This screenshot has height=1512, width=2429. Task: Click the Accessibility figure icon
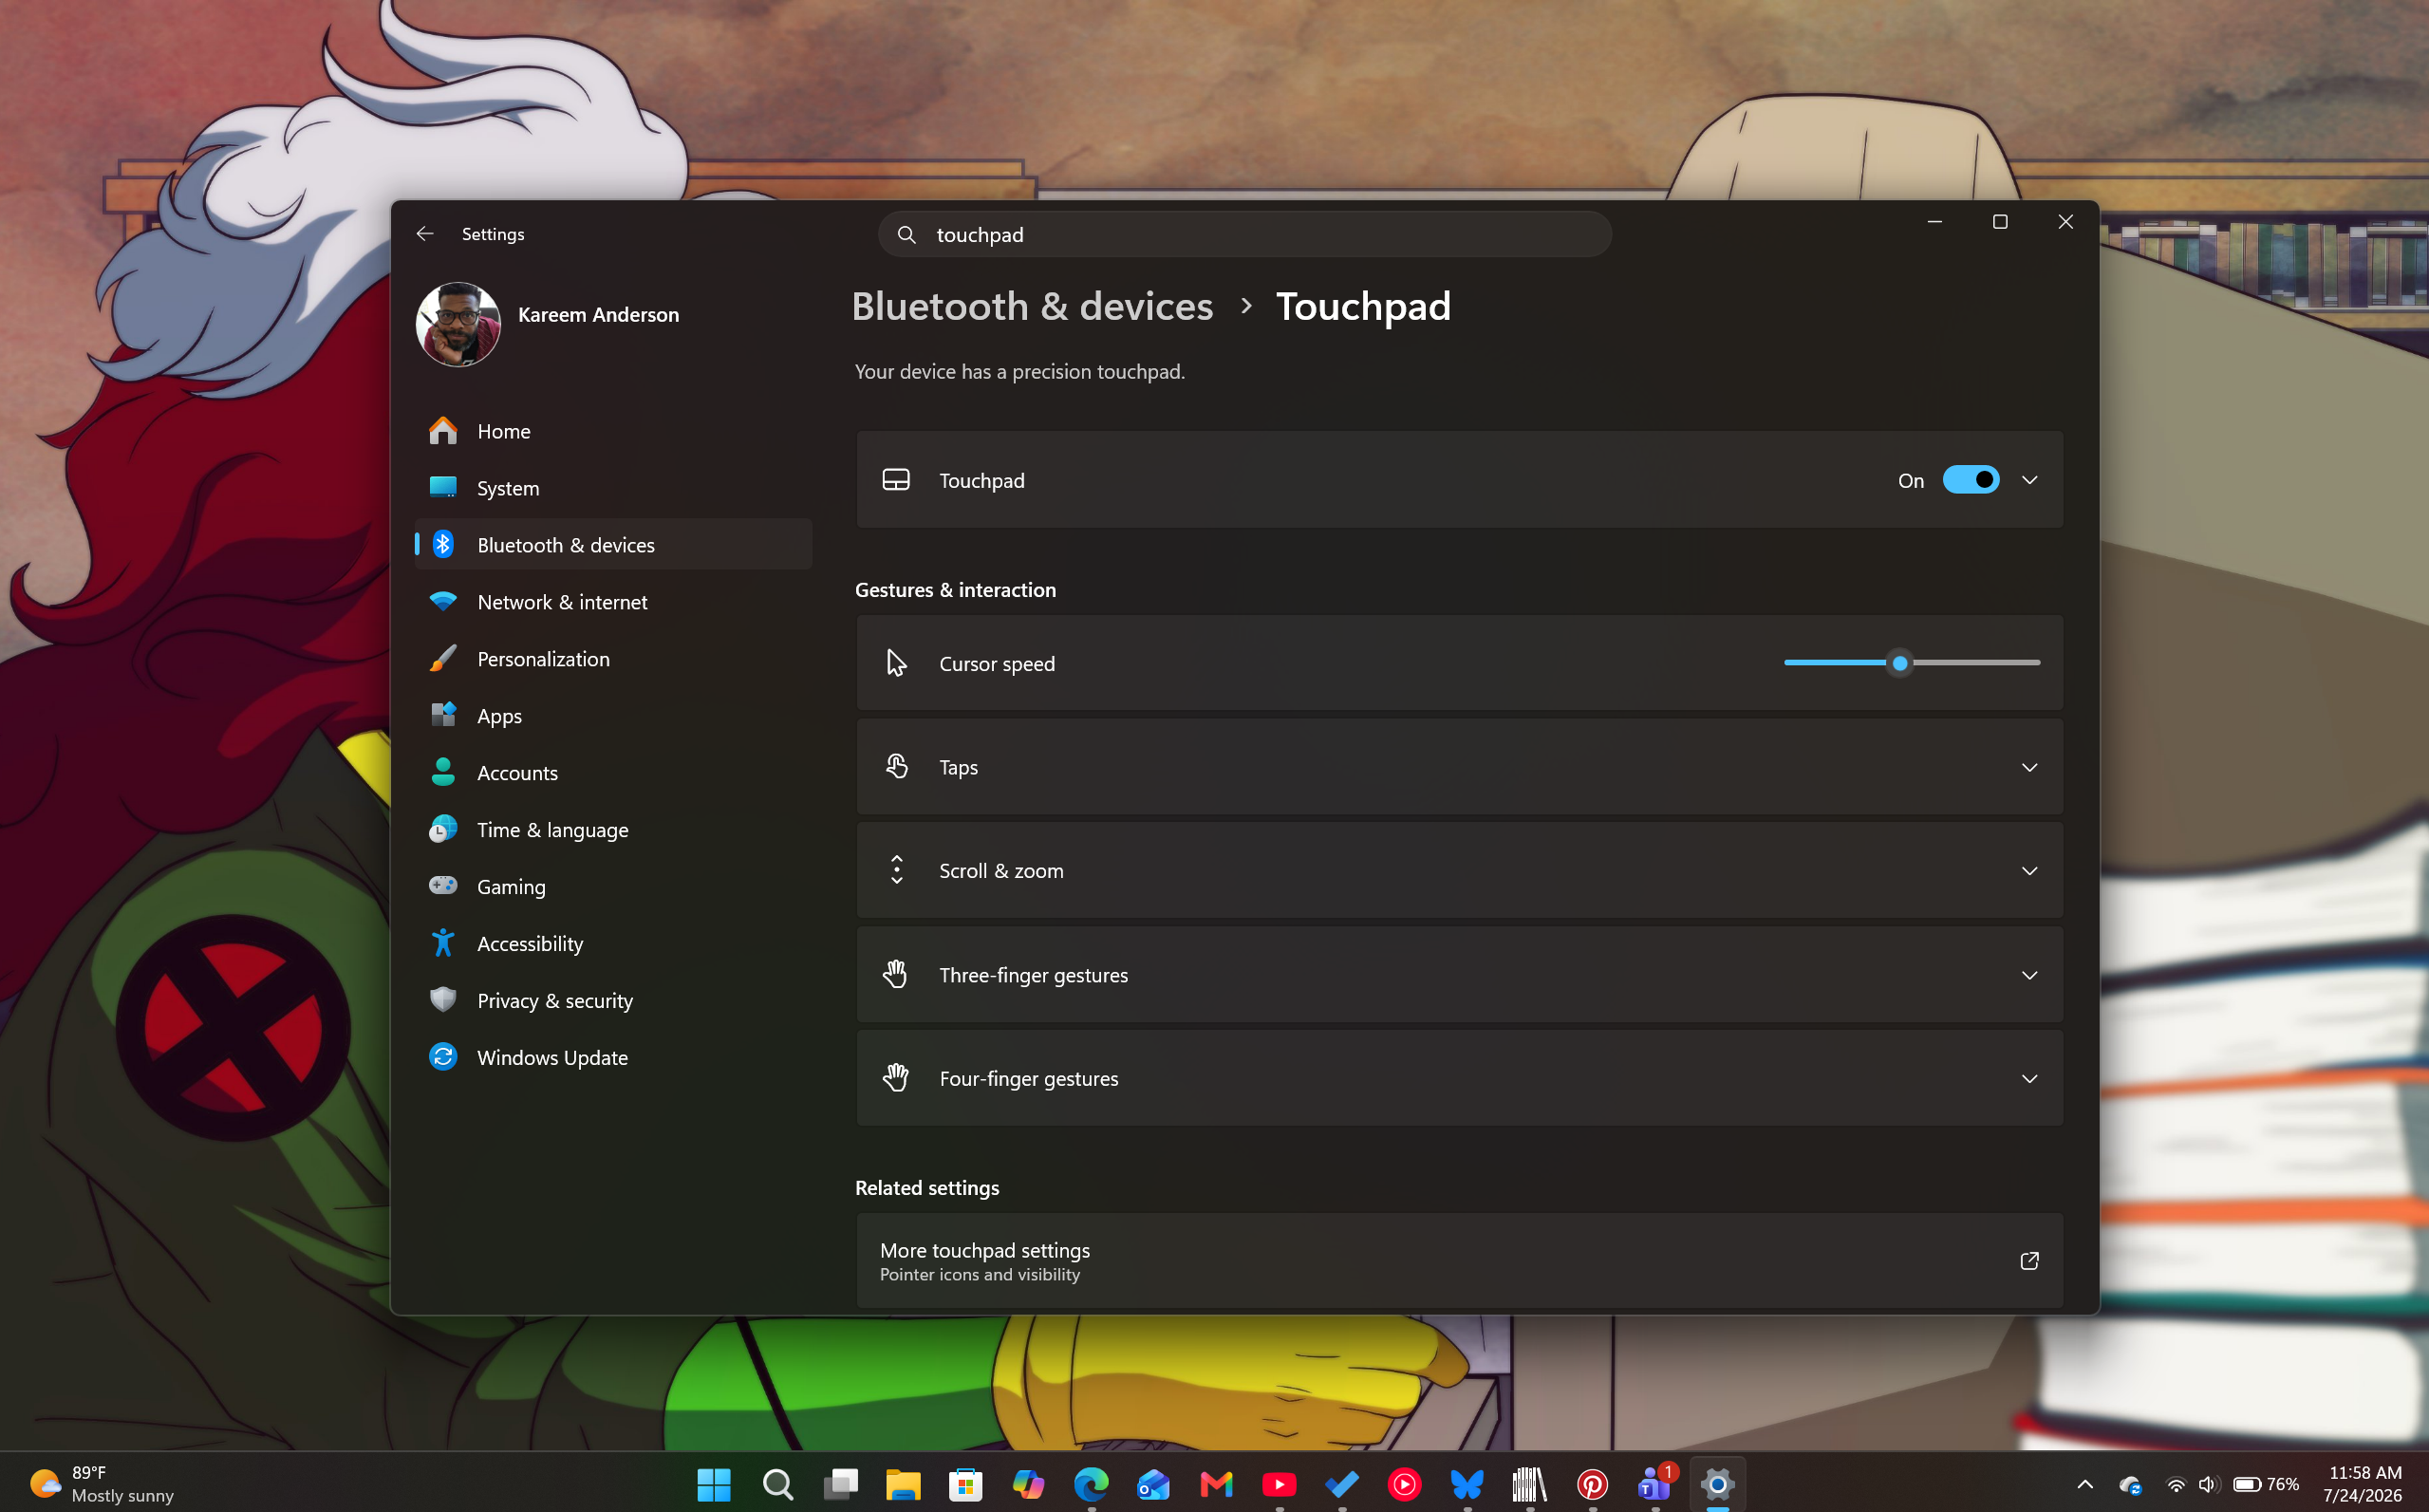pyautogui.click(x=443, y=943)
